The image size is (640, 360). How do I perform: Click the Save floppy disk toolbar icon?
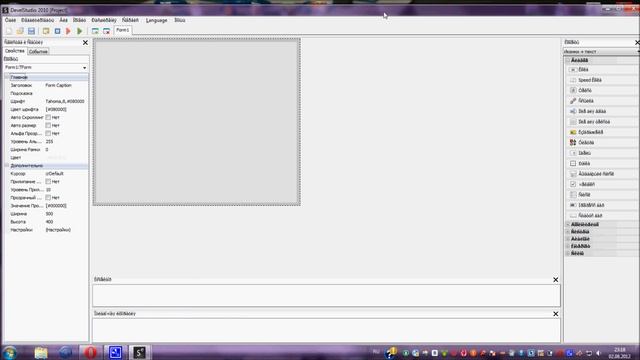click(31, 31)
